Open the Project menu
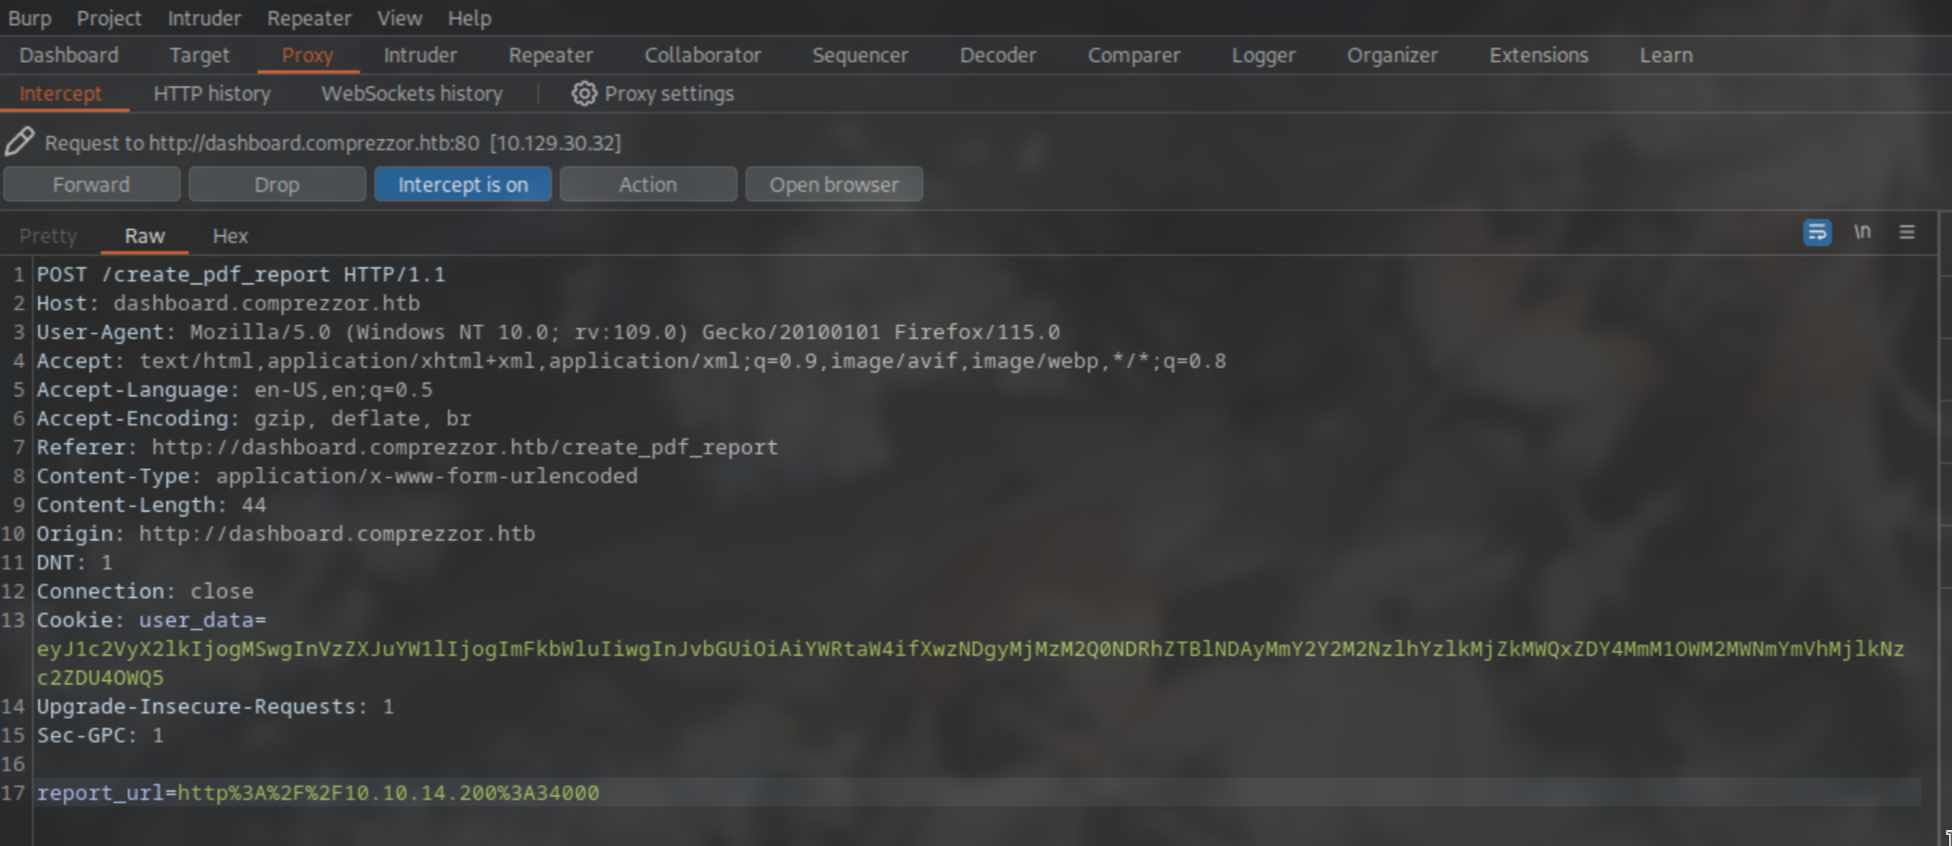The height and width of the screenshot is (846, 1952). pos(109,18)
